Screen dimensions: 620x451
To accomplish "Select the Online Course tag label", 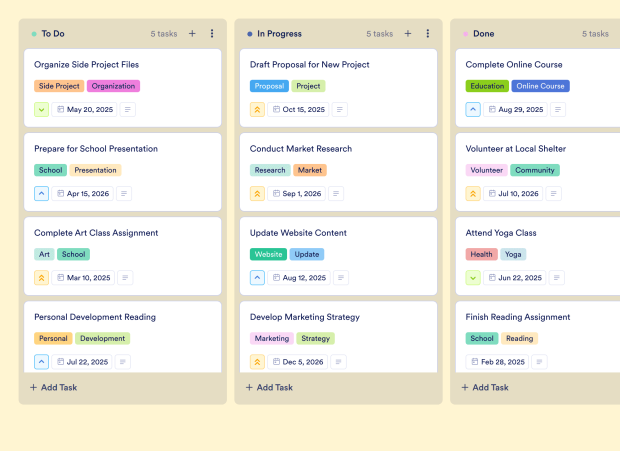I will (x=541, y=86).
